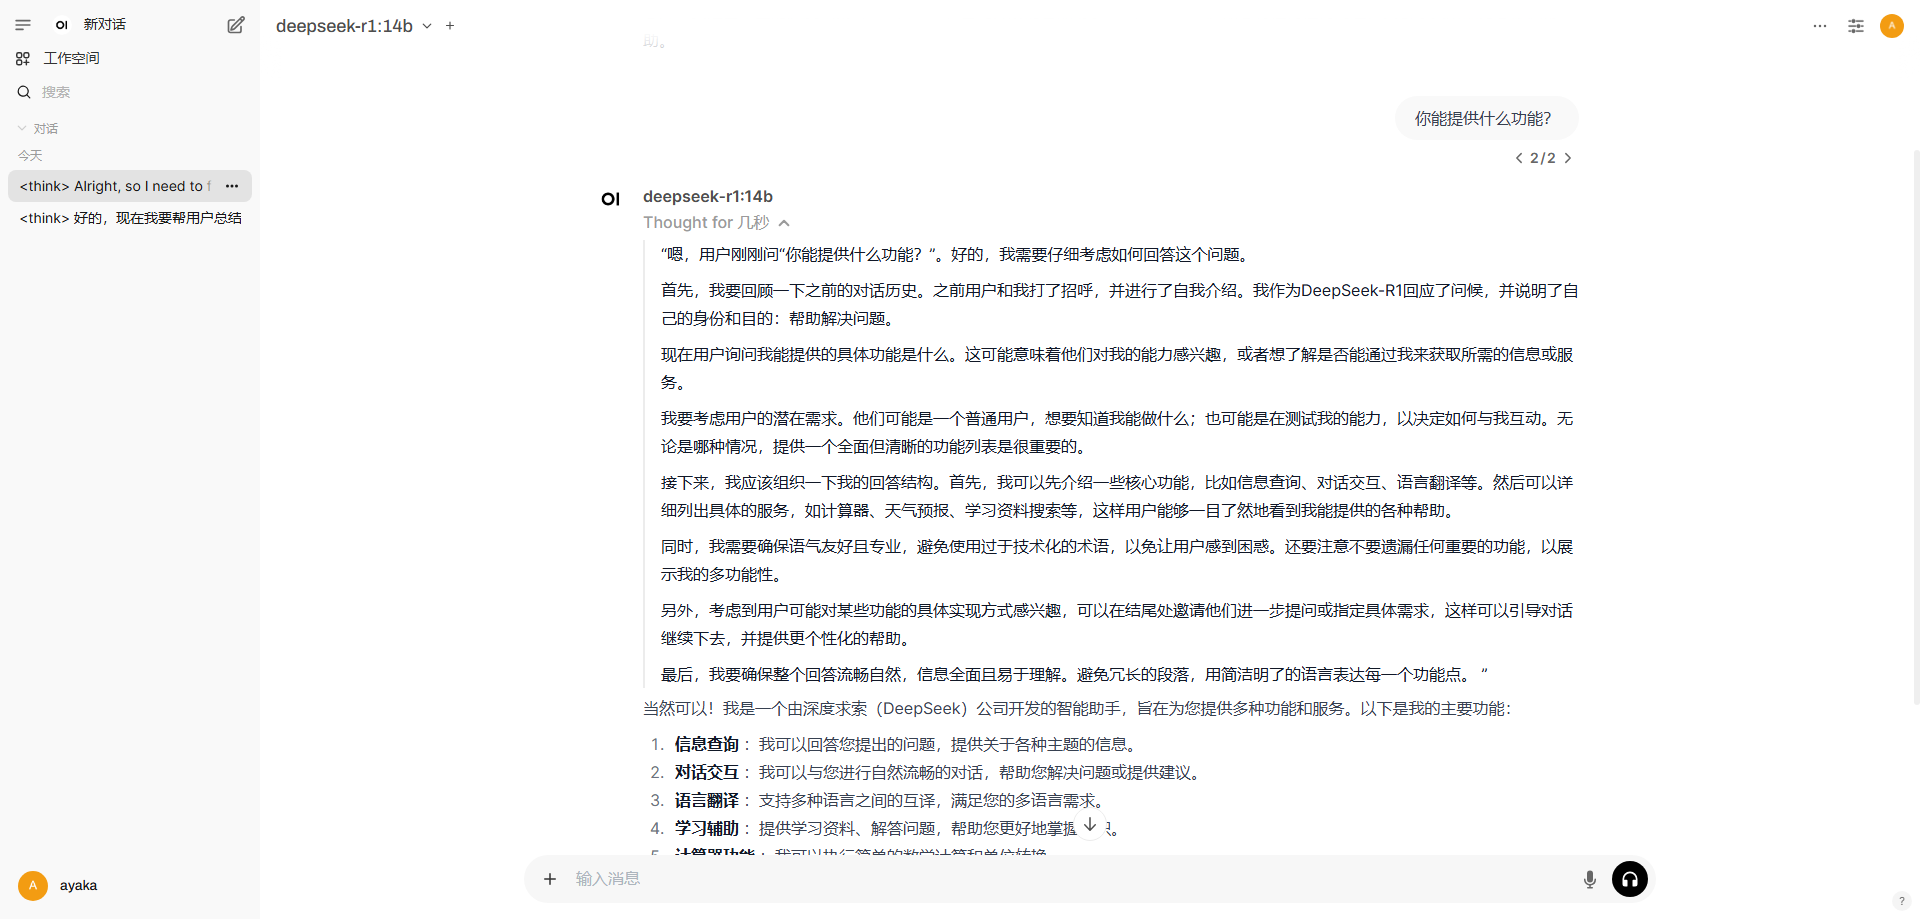Click the scroll-to-bottom arrow button
The width and height of the screenshot is (1920, 919).
[1090, 825]
